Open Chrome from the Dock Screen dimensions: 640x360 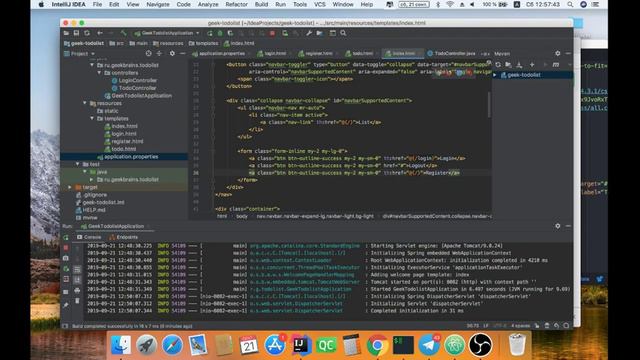coord(377,345)
